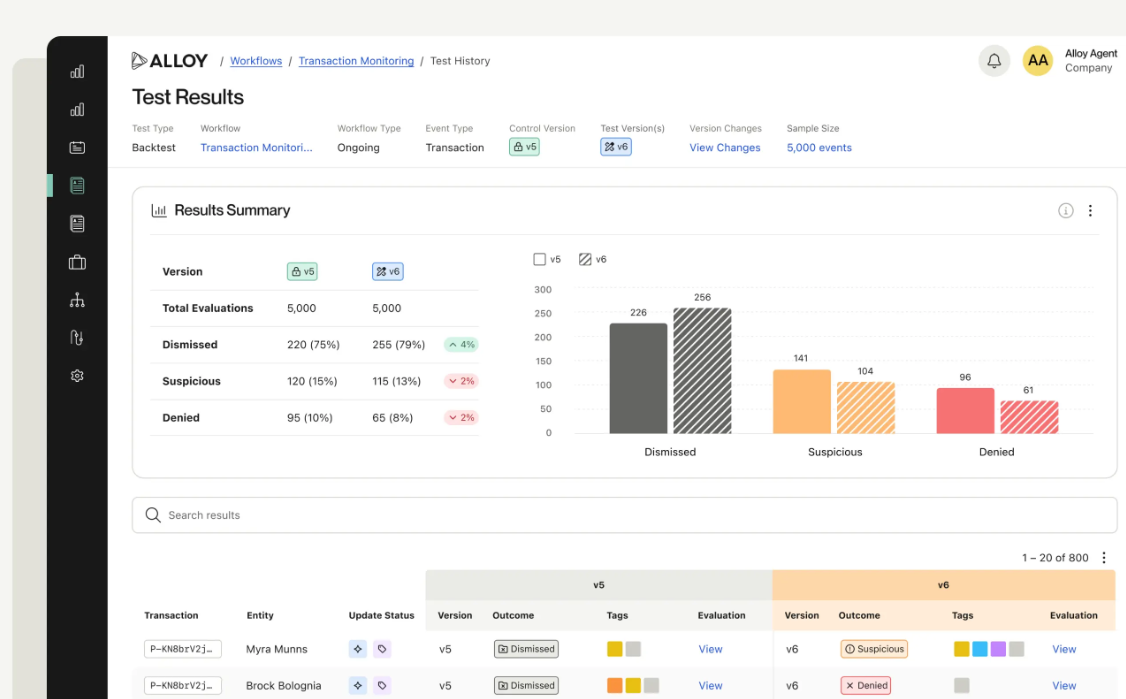Click the Suspicious outcome badge for Myra Munns

pos(874,649)
